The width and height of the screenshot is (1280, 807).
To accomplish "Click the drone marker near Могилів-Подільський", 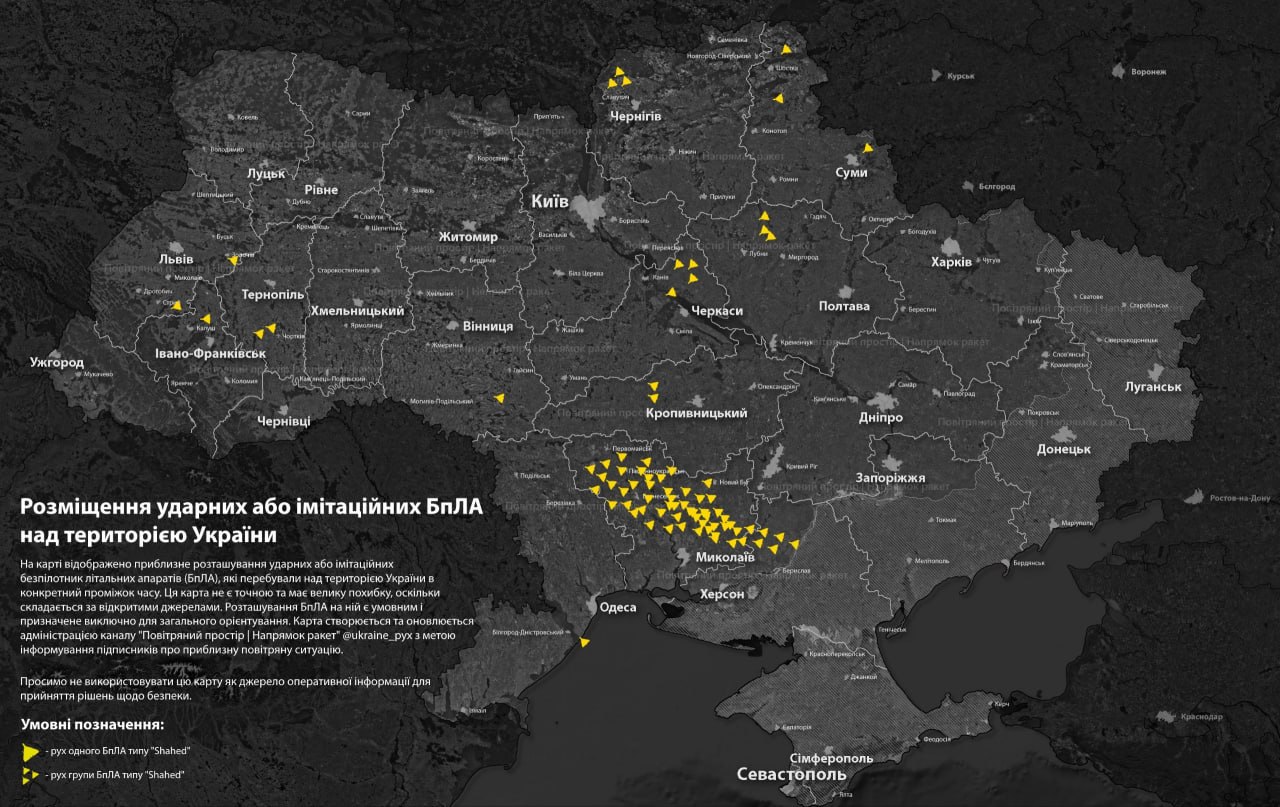I will [x=500, y=398].
